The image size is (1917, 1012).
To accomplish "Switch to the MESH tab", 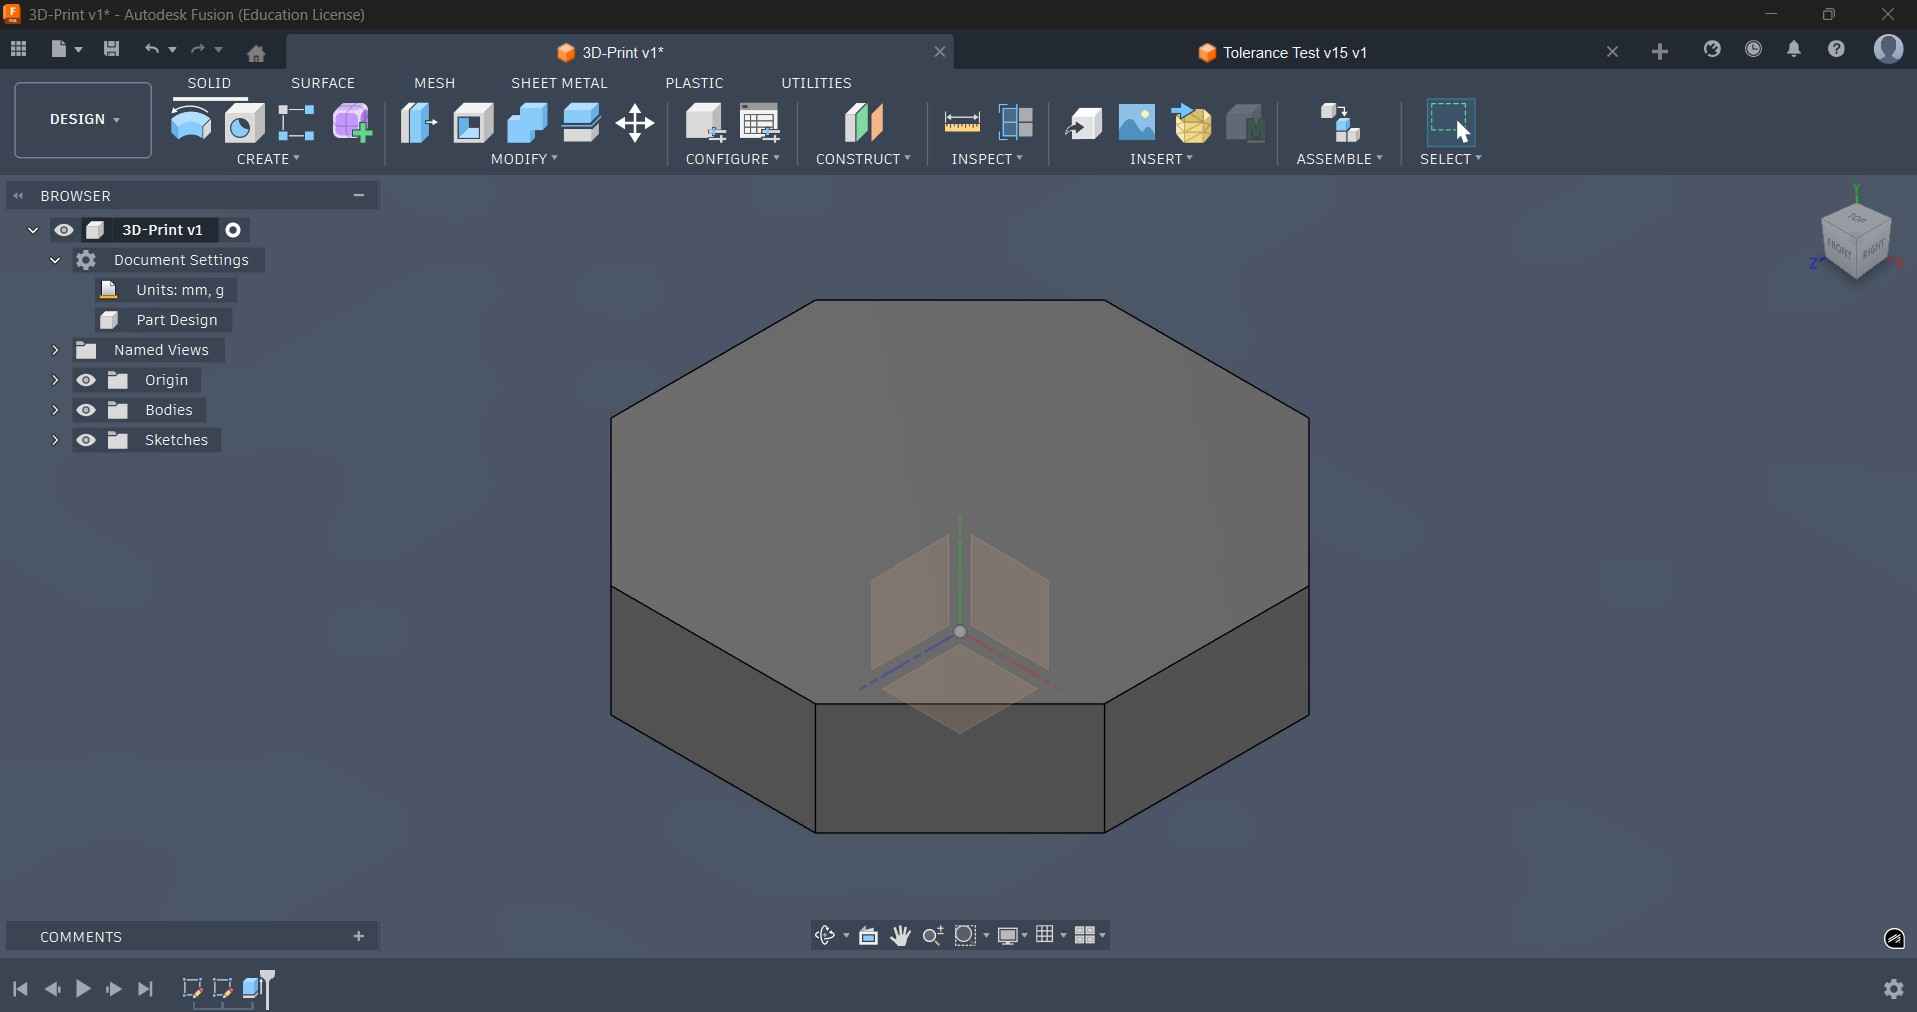I will tap(435, 83).
